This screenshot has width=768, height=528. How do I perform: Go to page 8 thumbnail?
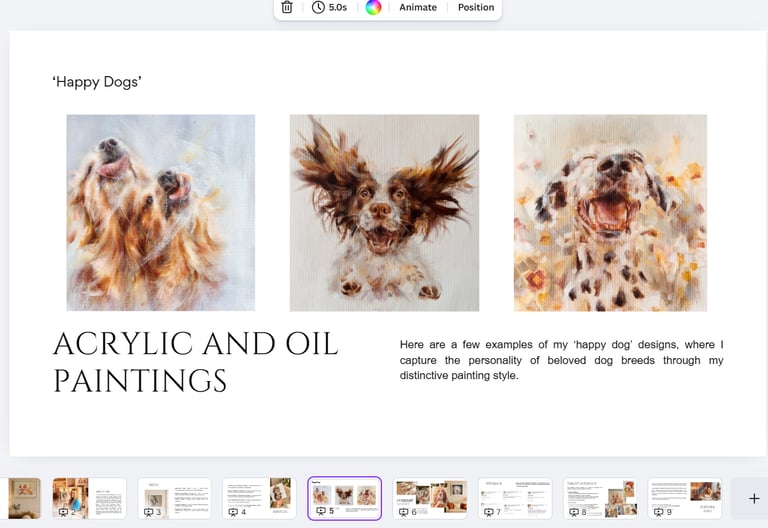[x=600, y=498]
